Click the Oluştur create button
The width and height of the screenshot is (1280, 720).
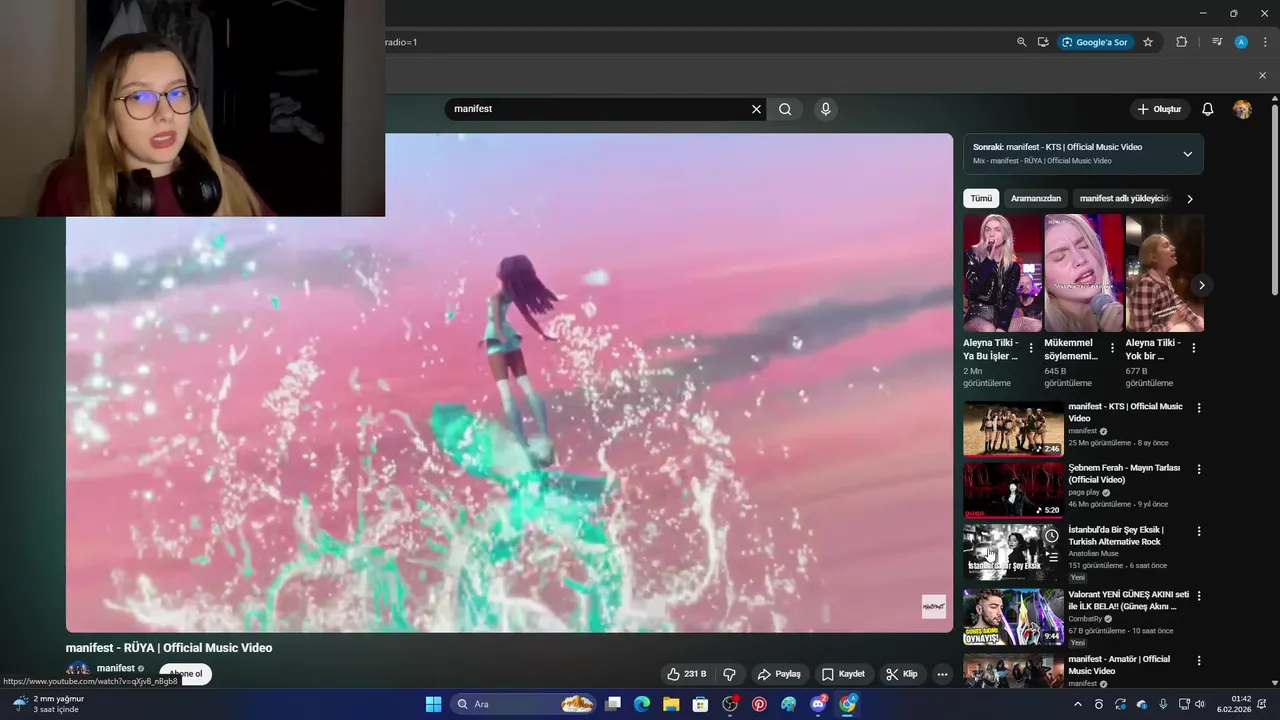pyautogui.click(x=1159, y=109)
